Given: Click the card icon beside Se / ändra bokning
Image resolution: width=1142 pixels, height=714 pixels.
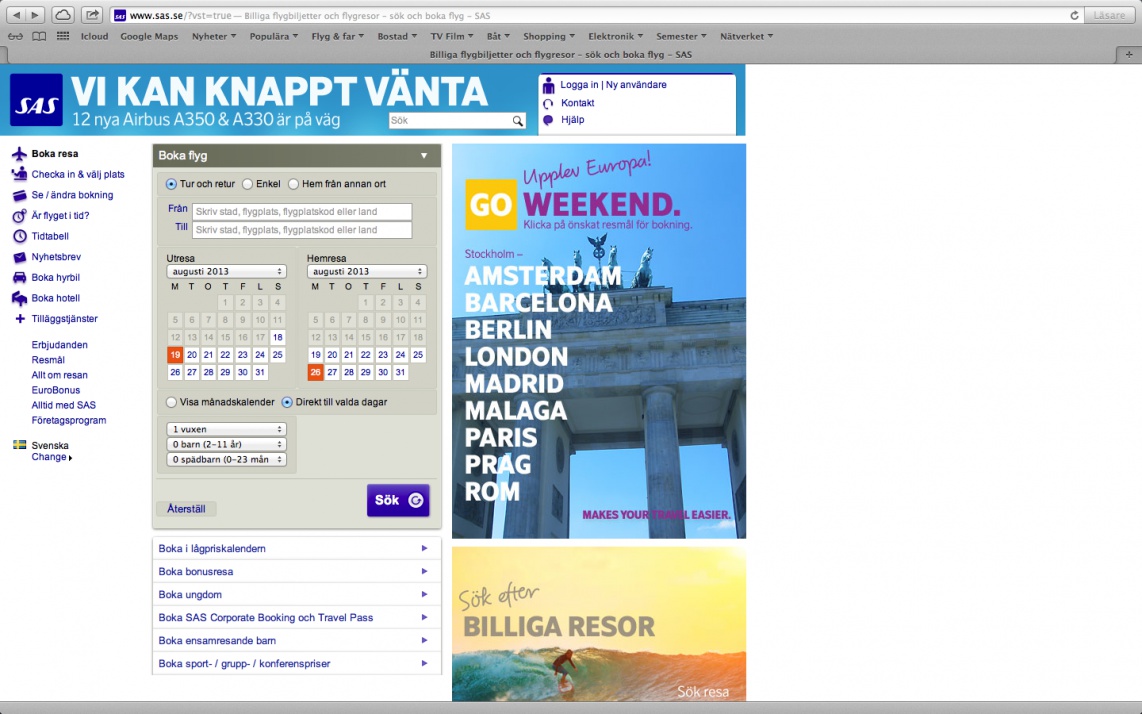Looking at the screenshot, I should pos(19,195).
